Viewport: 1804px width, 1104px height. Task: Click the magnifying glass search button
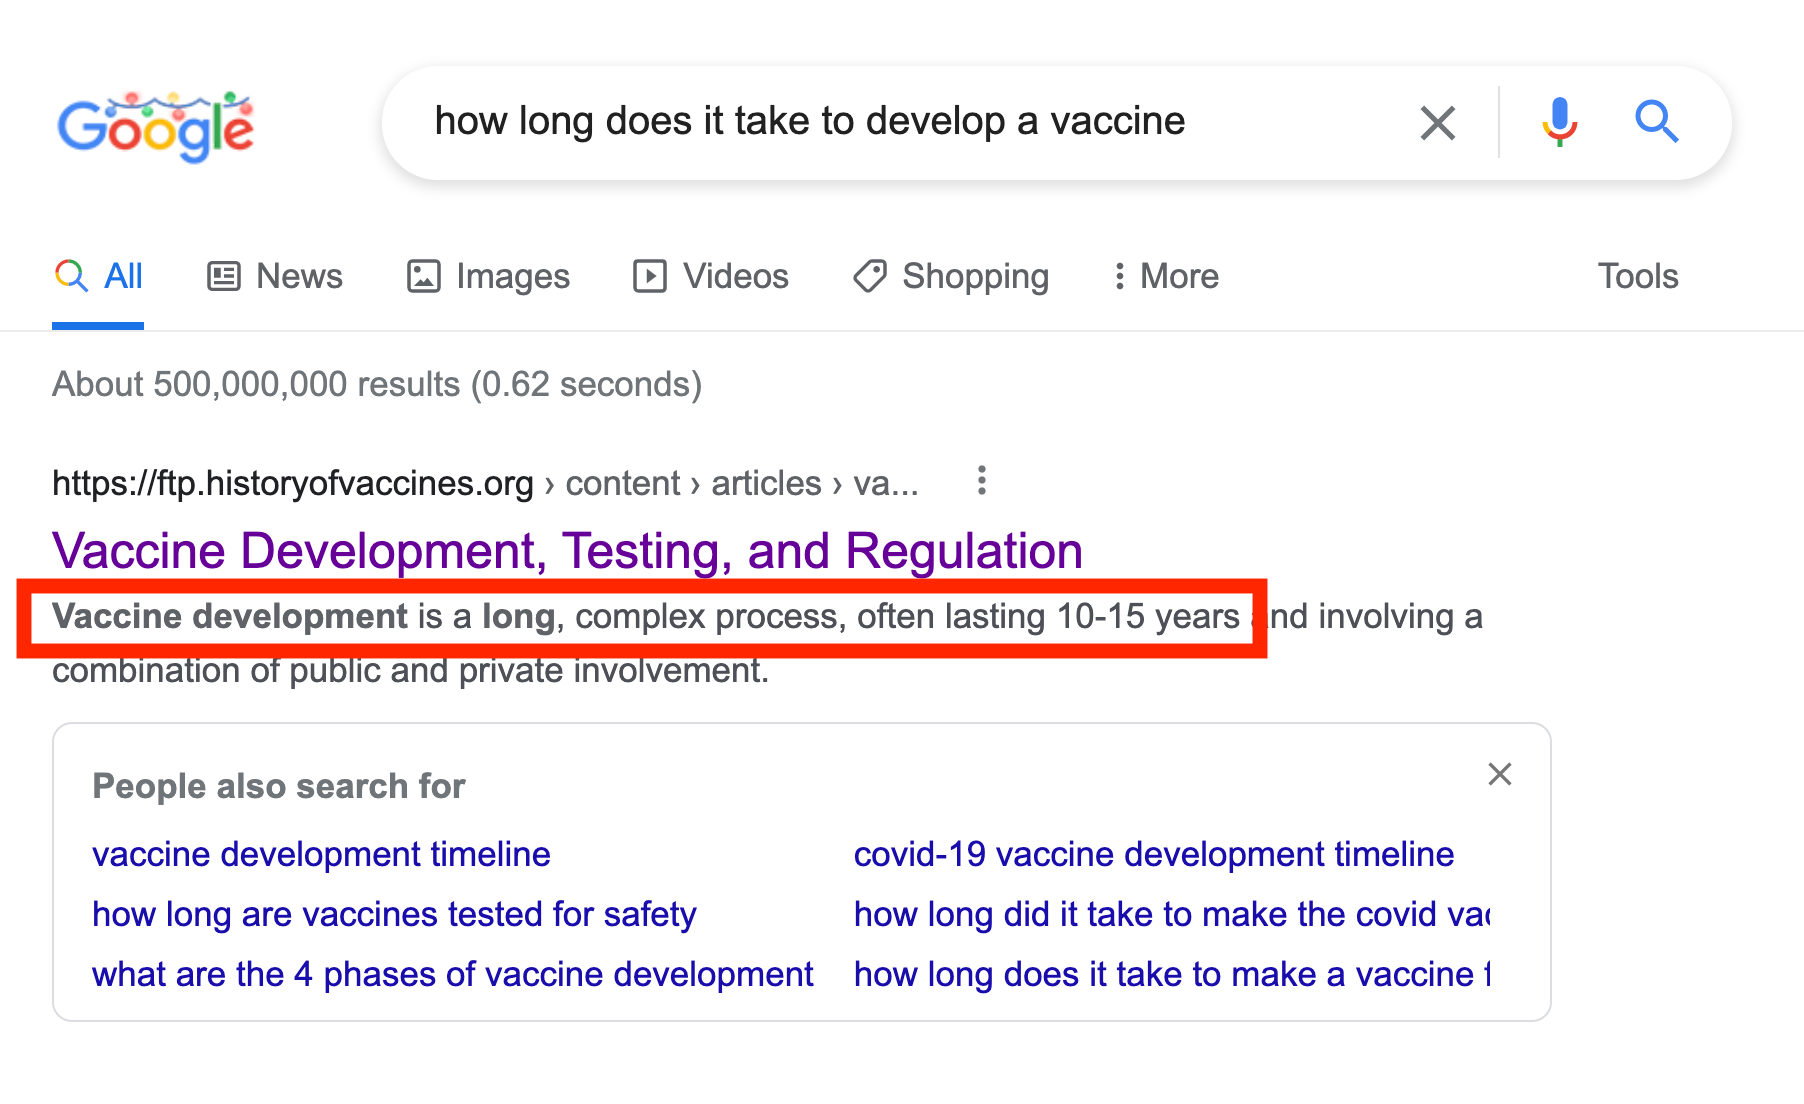[x=1656, y=122]
